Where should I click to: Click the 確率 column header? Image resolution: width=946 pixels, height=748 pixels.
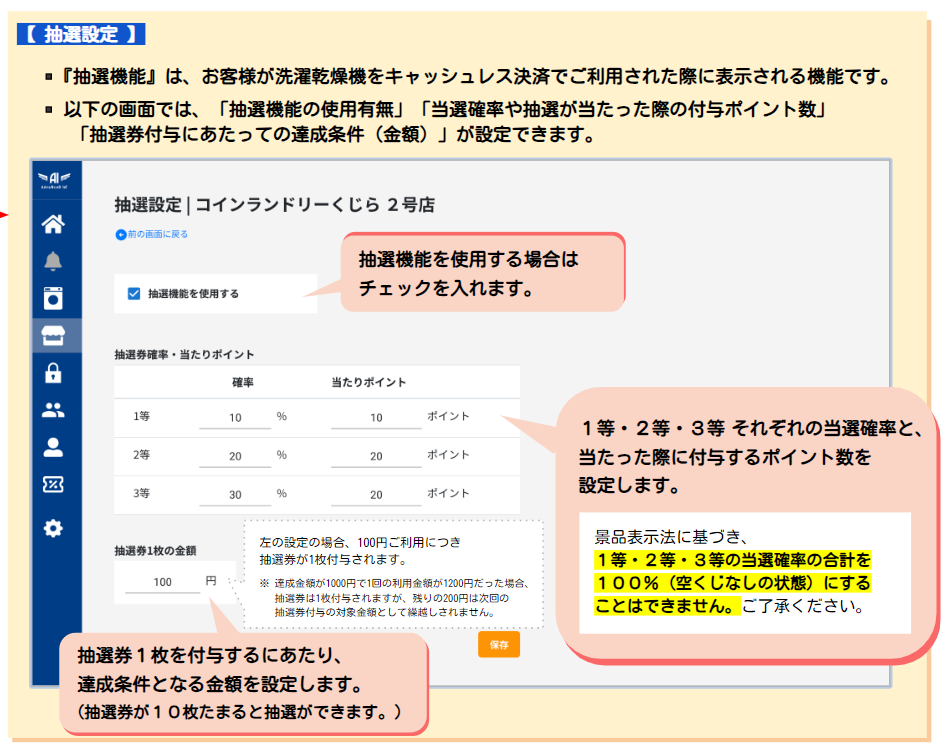243,382
